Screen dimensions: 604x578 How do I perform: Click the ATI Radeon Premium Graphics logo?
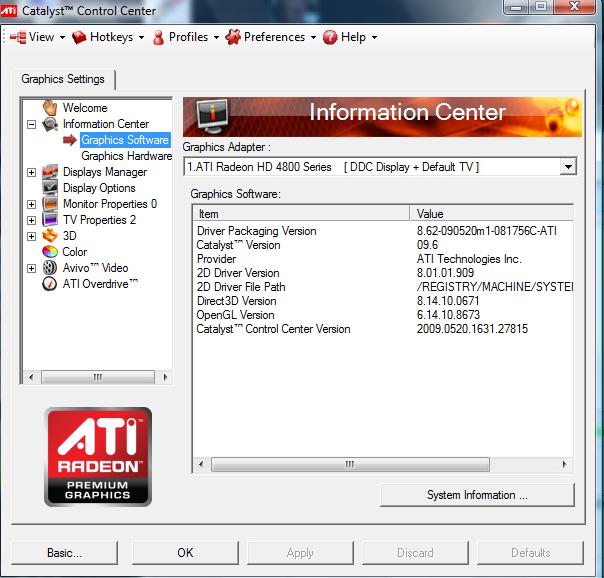point(98,456)
